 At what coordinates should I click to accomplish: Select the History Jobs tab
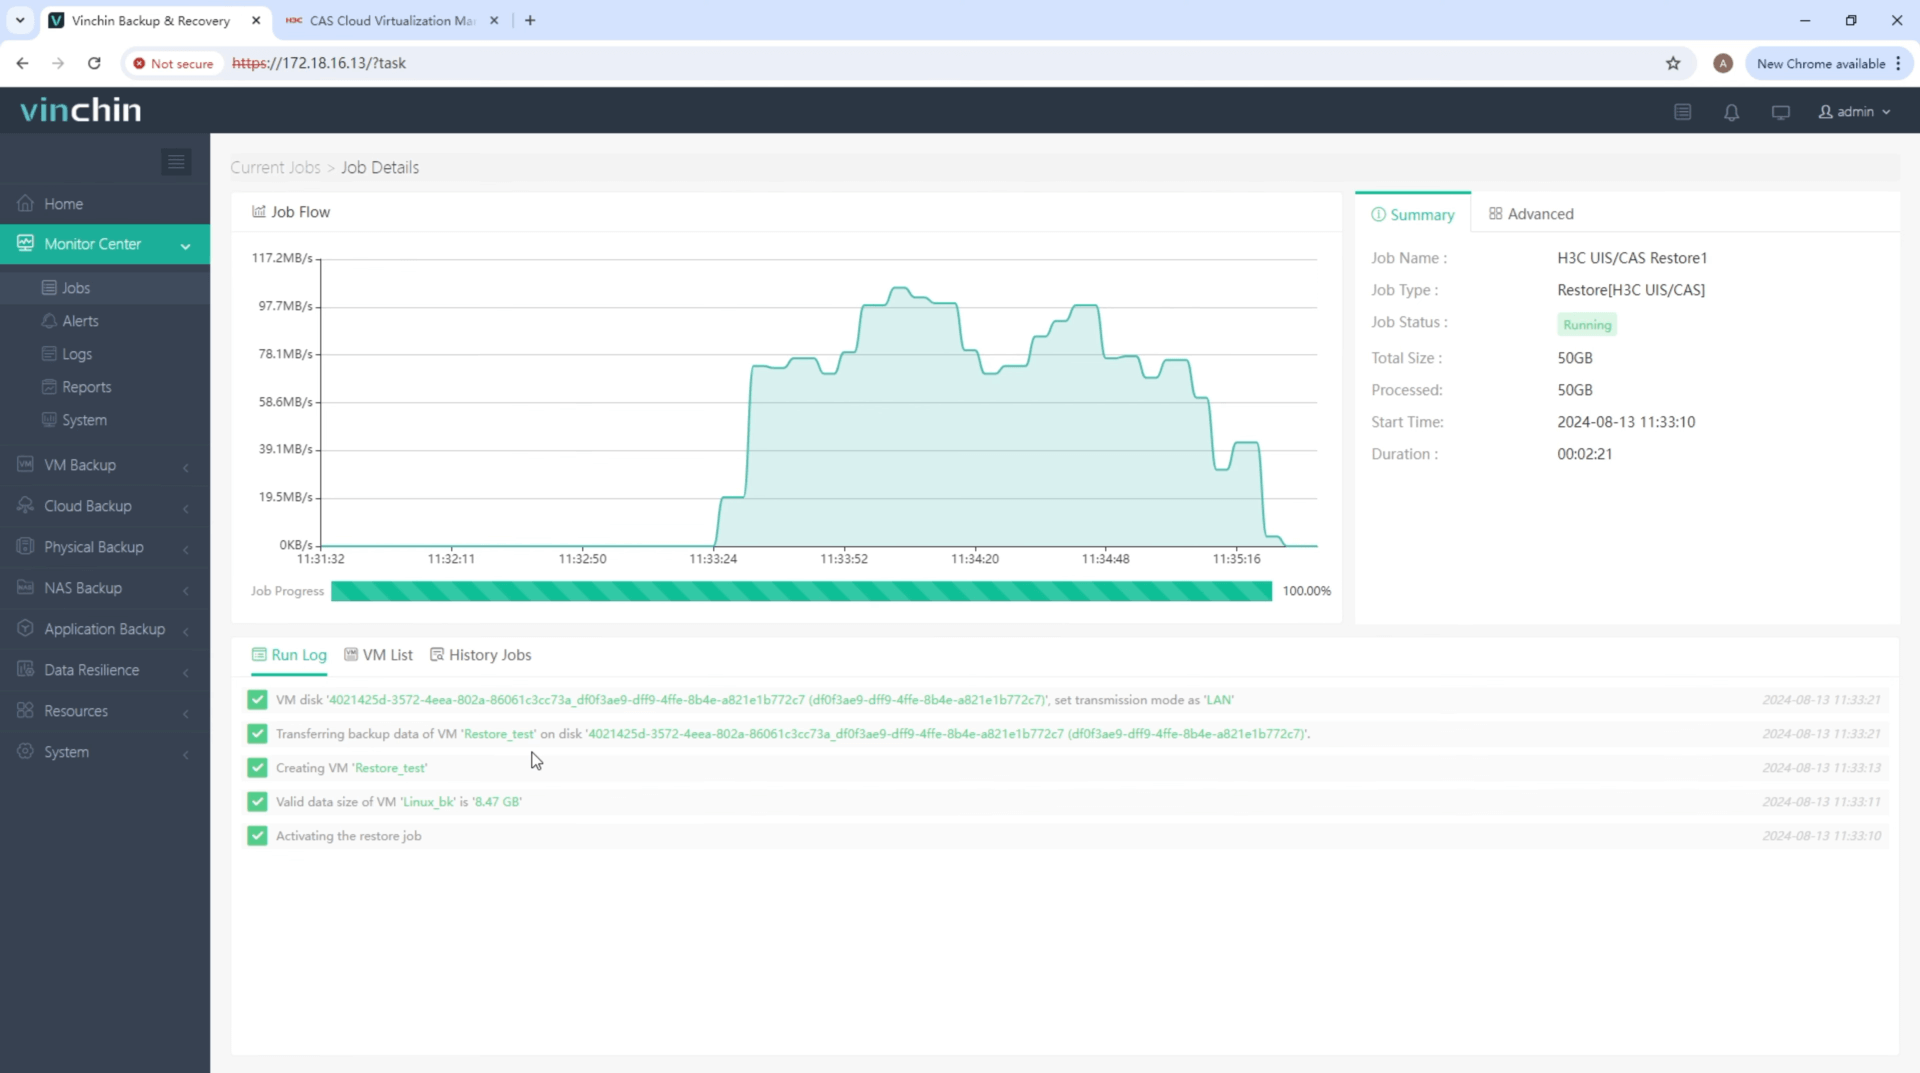(481, 655)
